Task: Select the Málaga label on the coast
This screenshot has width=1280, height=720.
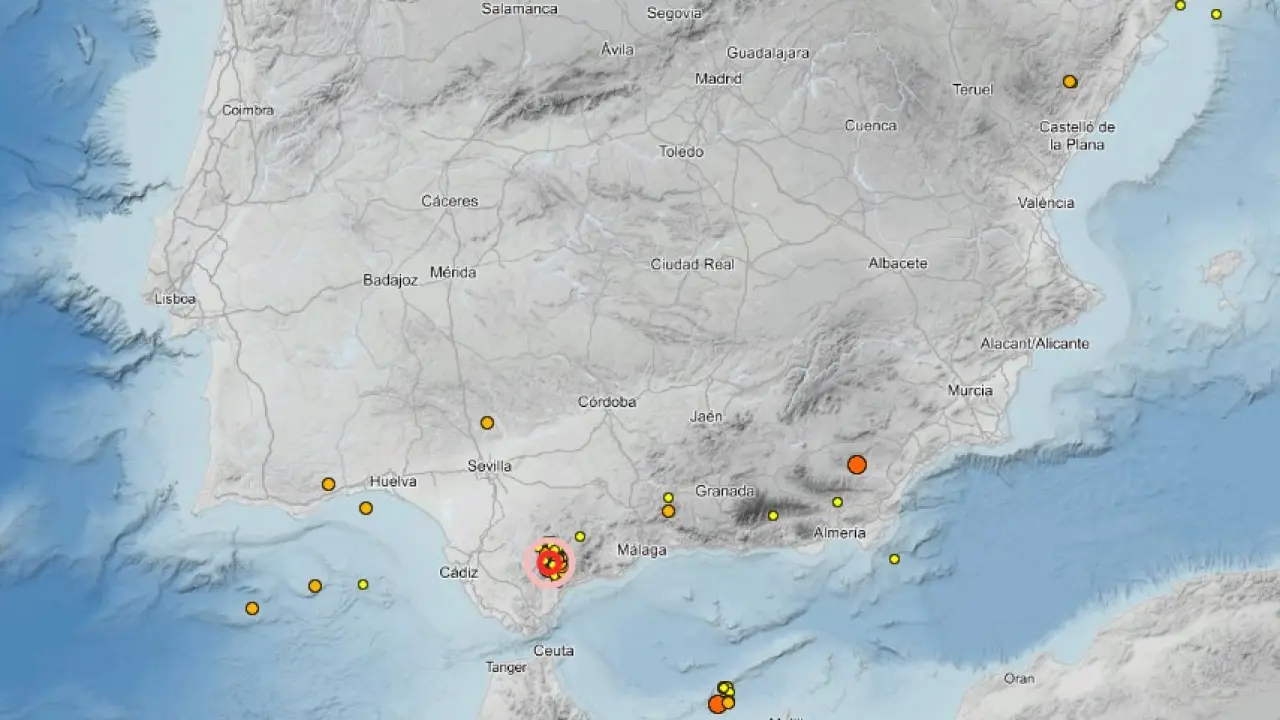Action: (641, 549)
